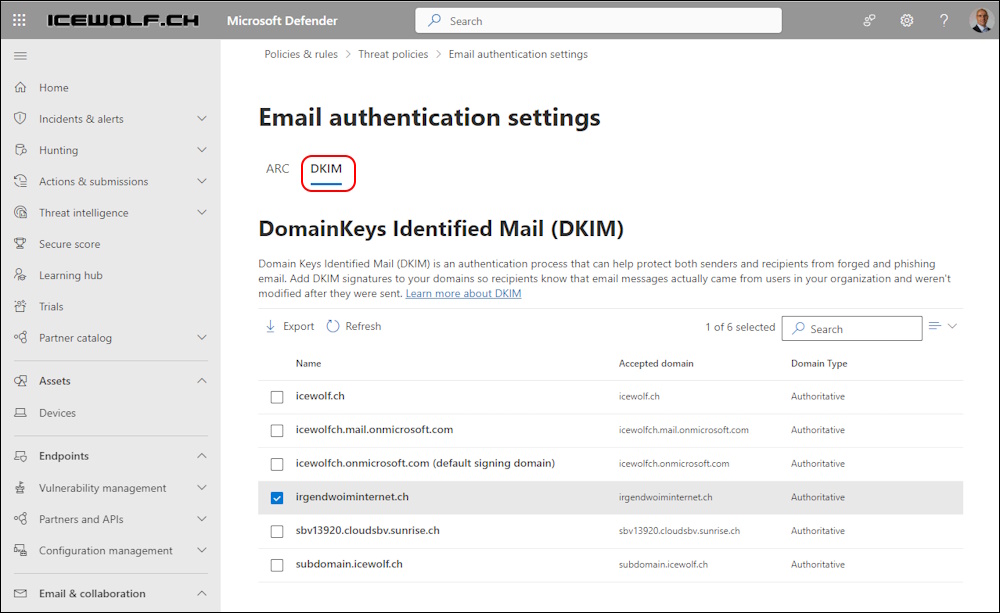This screenshot has width=1000, height=613.
Task: Click the Incidents & alerts shield icon
Action: point(20,119)
